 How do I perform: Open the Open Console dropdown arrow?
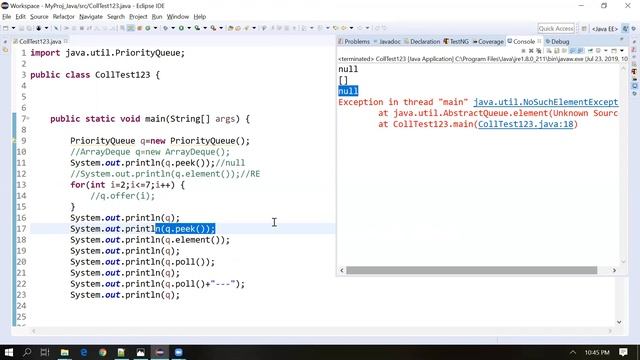click(622, 51)
